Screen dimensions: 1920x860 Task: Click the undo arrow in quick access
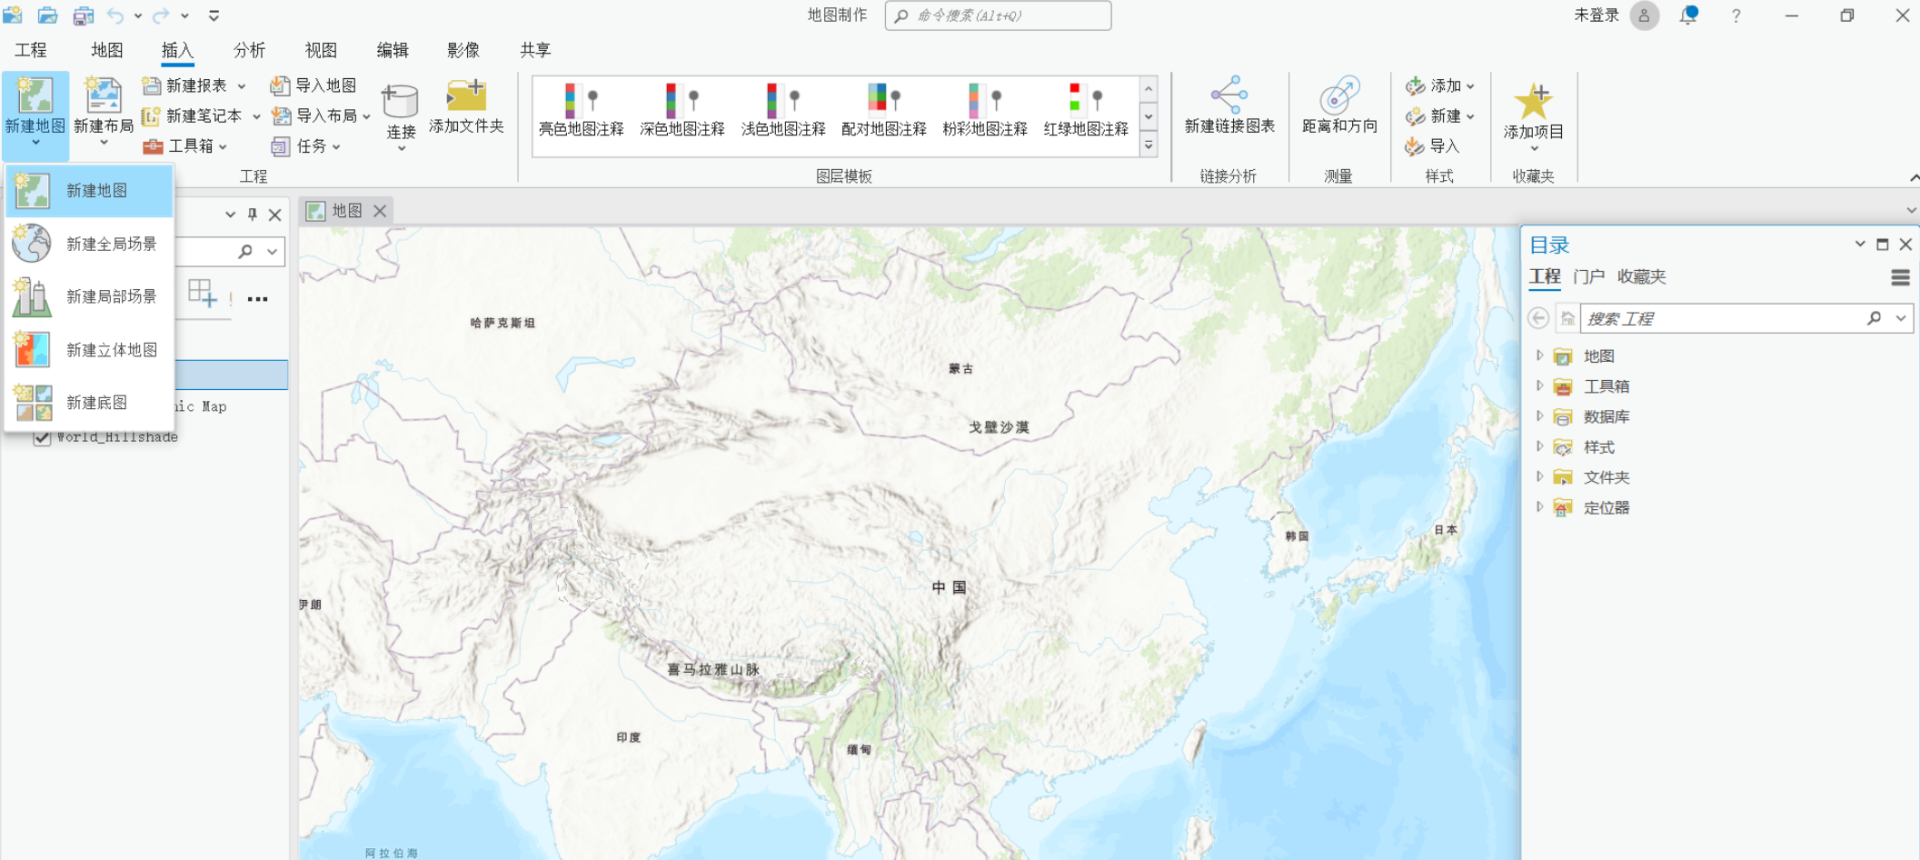(x=116, y=16)
